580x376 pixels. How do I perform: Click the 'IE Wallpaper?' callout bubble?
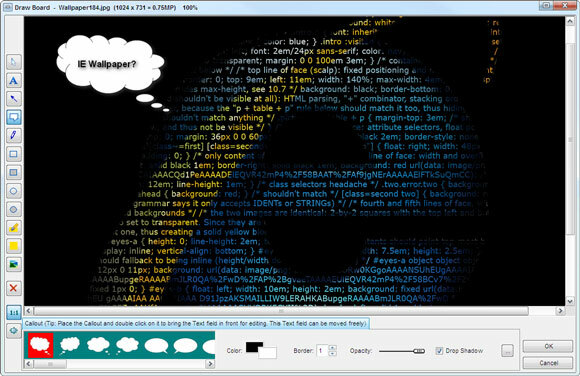pos(110,65)
